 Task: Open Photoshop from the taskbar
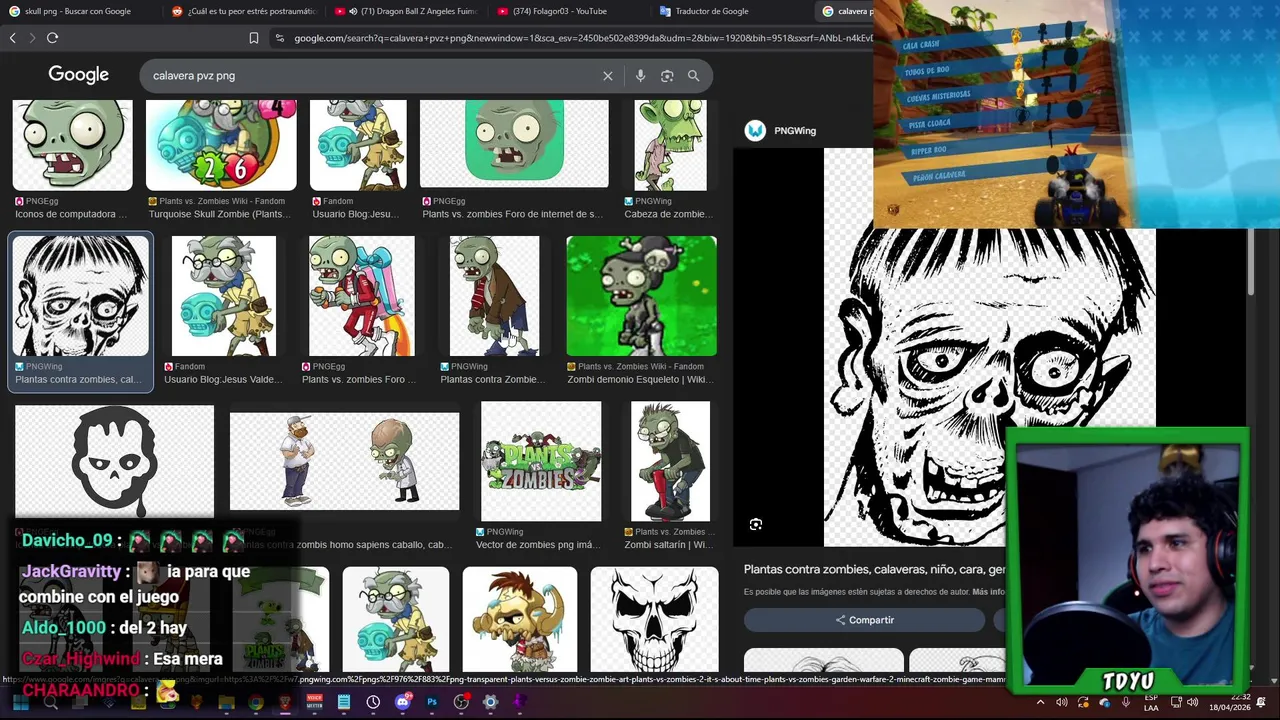[432, 702]
